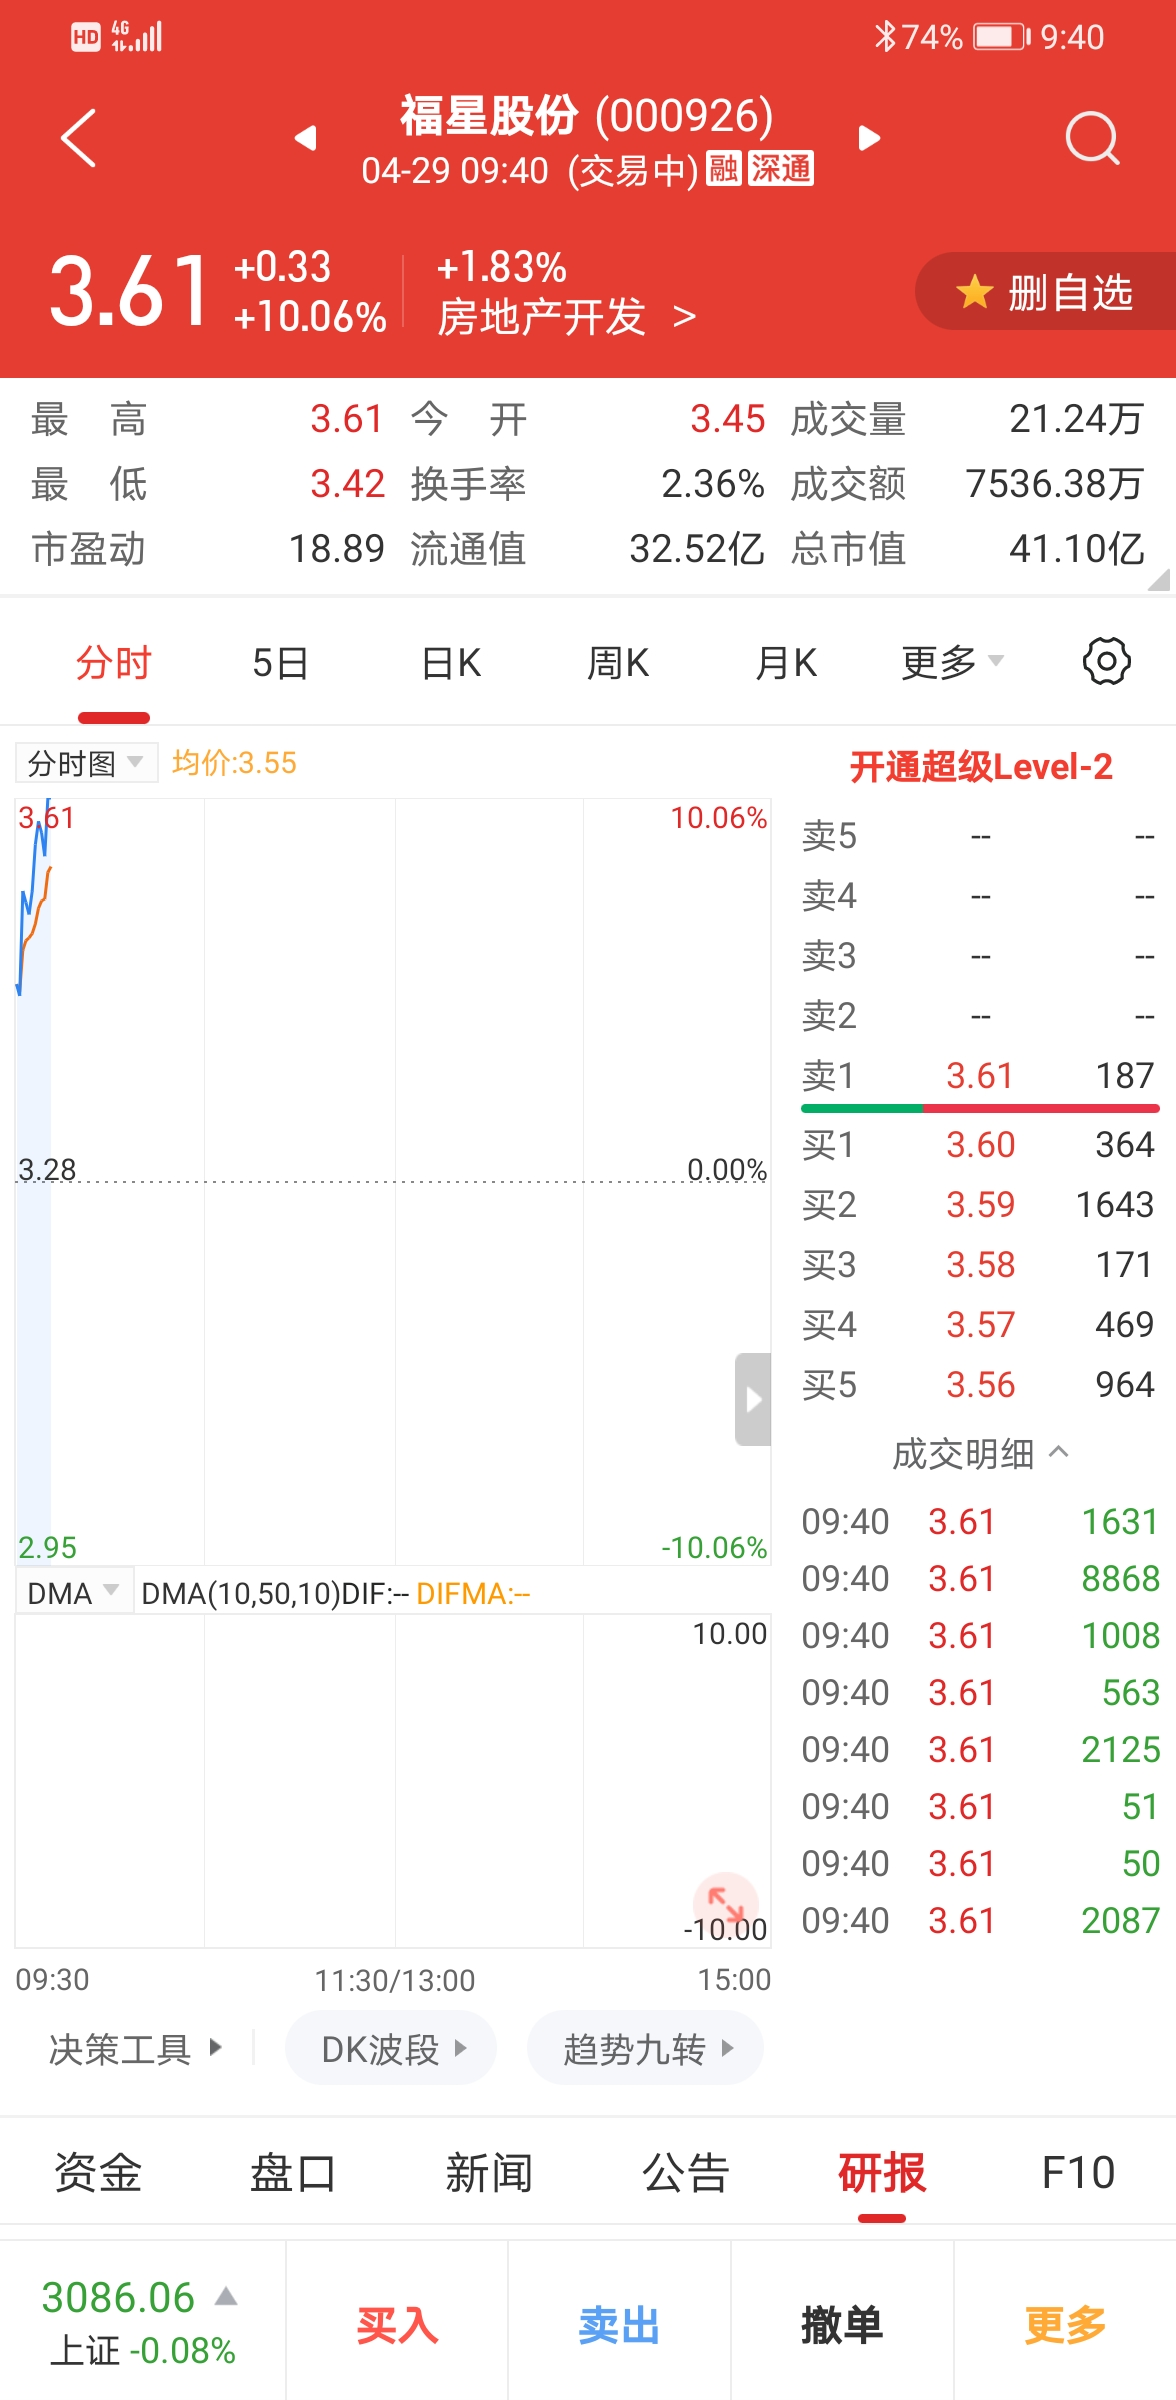Open the 分时图 chart type dropdown
Screen dimensions: 1176x2400
[86, 764]
